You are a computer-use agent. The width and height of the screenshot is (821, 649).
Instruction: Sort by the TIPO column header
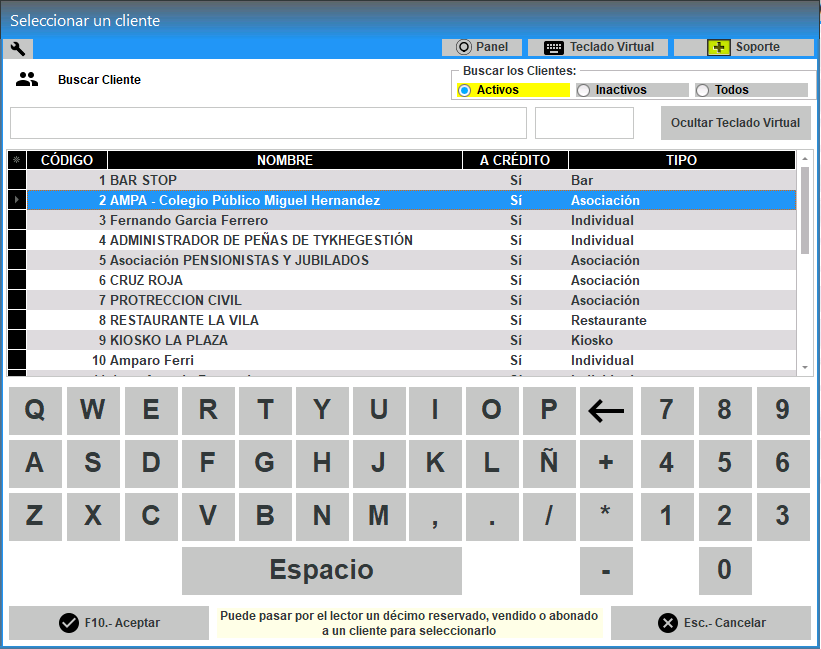682,160
